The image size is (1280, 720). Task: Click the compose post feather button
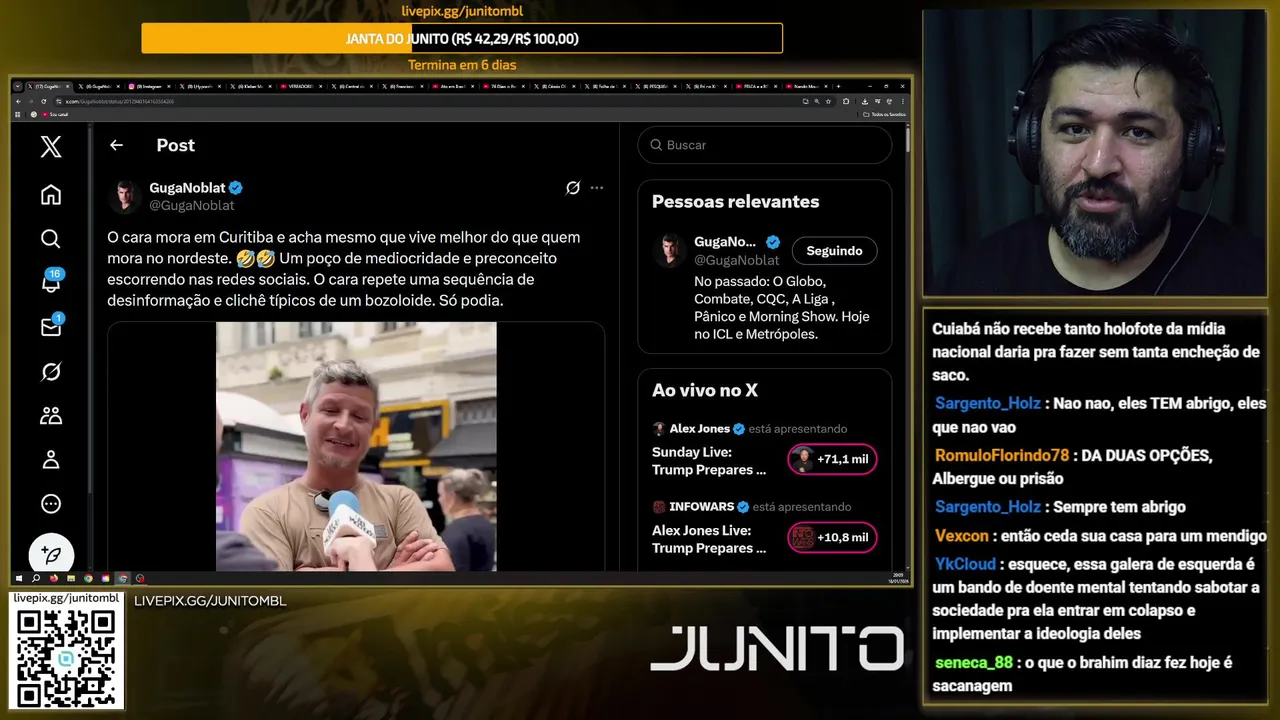[x=51, y=554]
